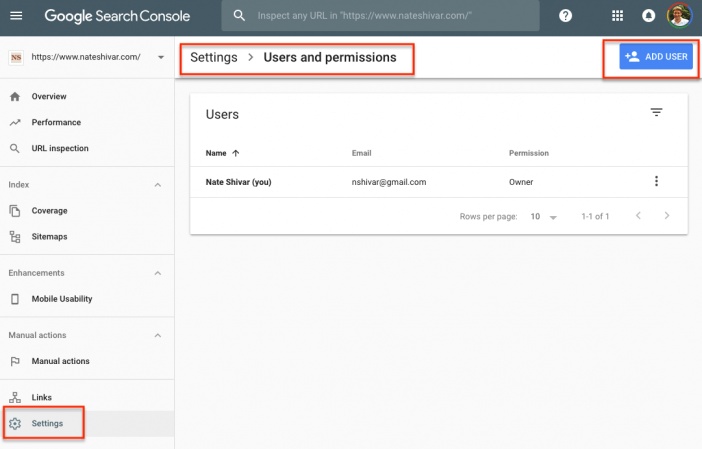
Task: Sort the table by Name column
Action: [216, 153]
